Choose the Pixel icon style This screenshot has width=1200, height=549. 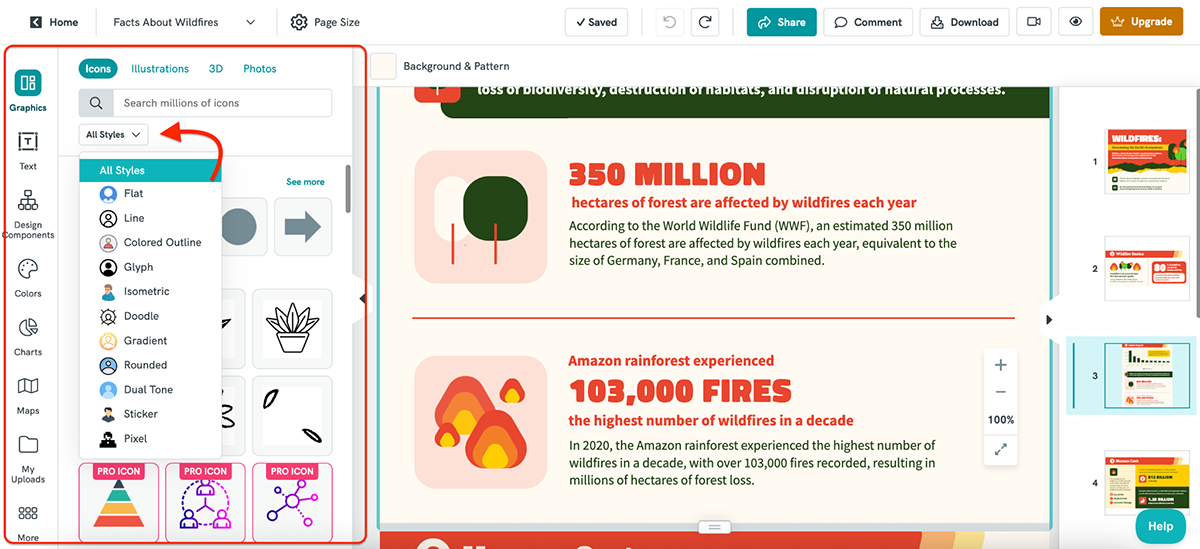150,438
